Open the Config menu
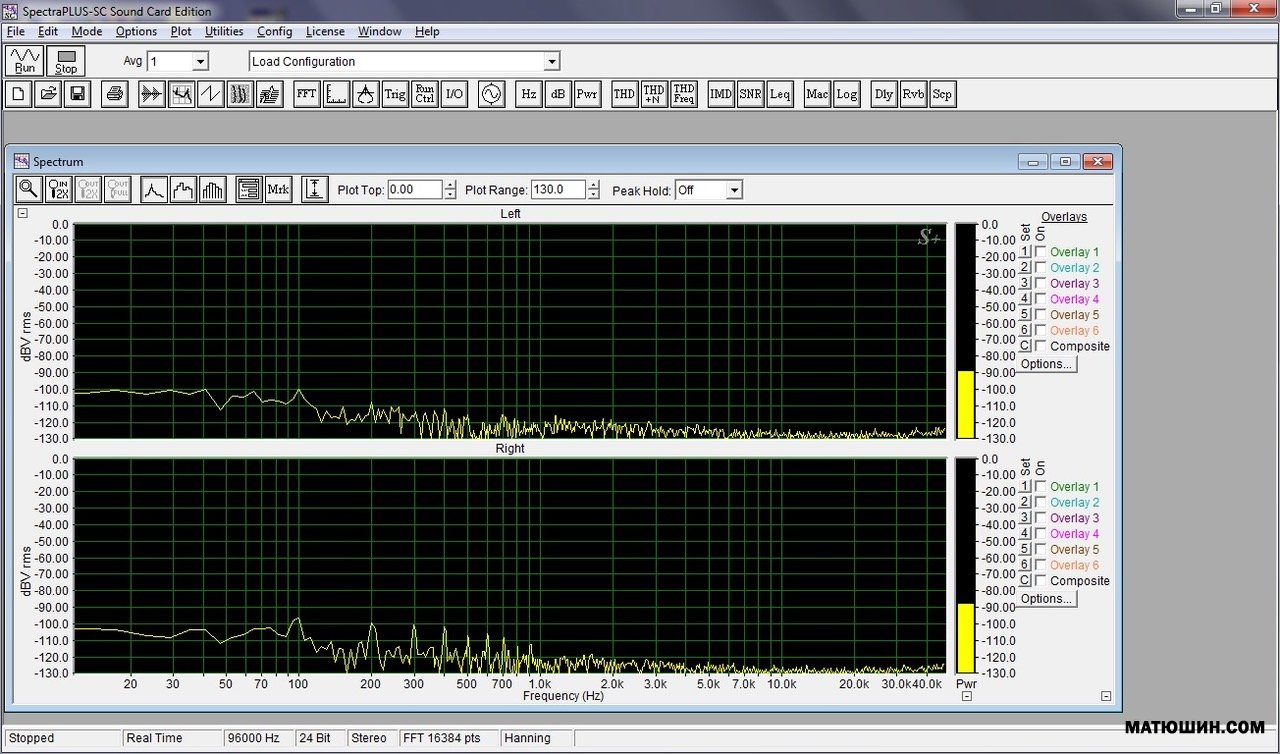1280x754 pixels. (274, 31)
